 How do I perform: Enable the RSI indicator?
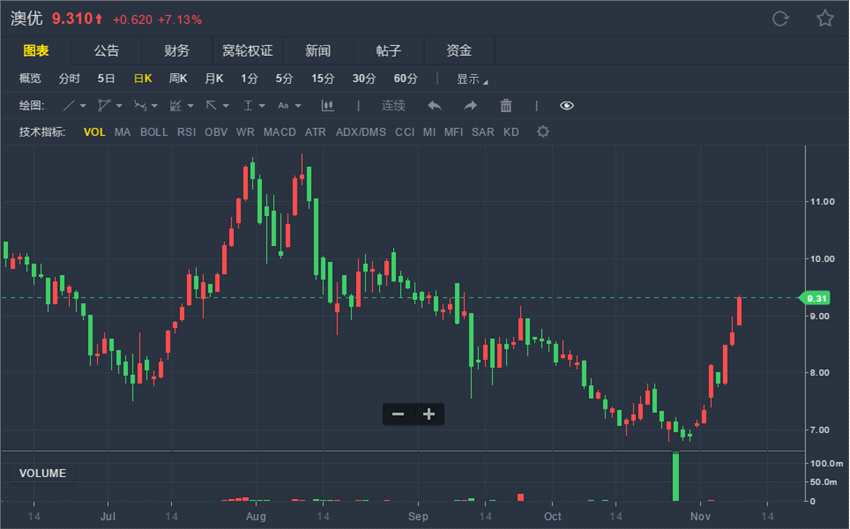pos(186,132)
